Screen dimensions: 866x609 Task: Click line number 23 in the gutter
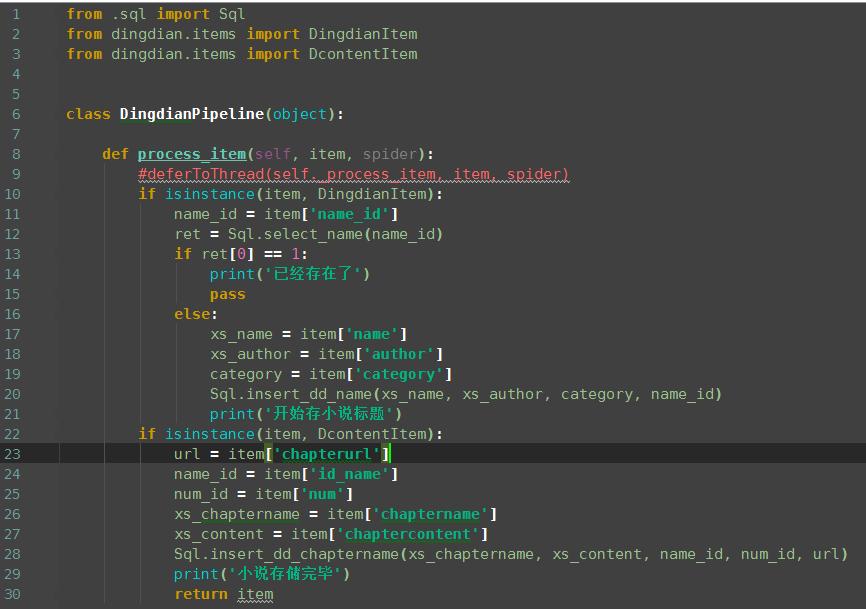tap(12, 454)
